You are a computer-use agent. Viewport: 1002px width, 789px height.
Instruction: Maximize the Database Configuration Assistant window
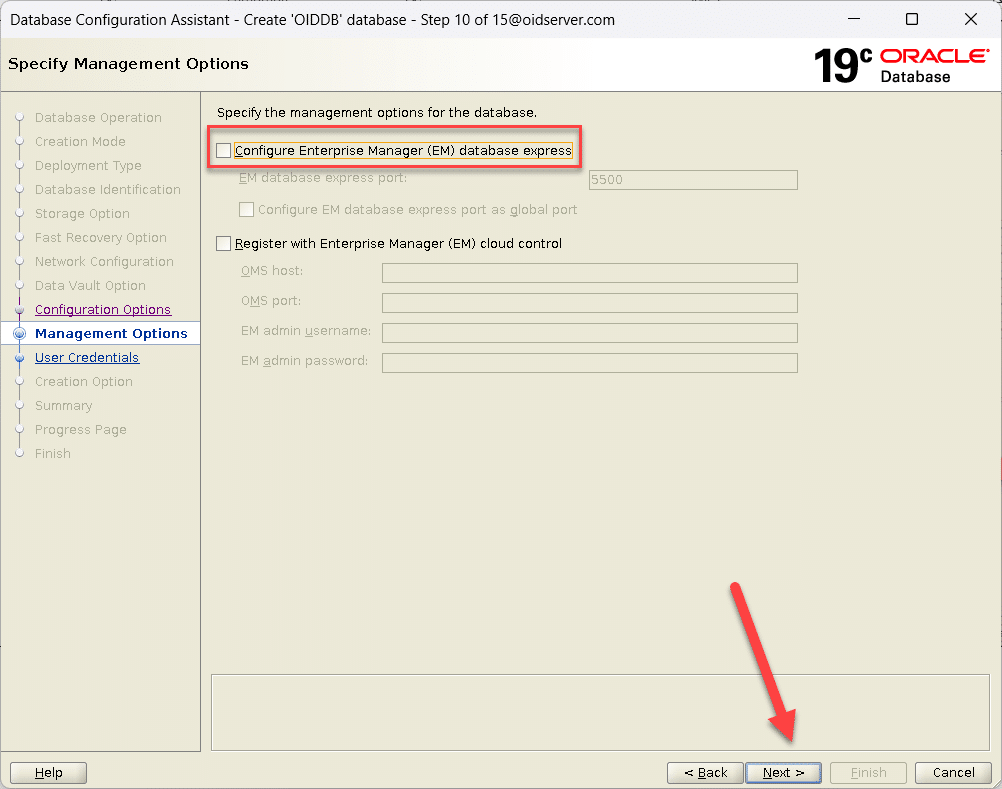[911, 19]
